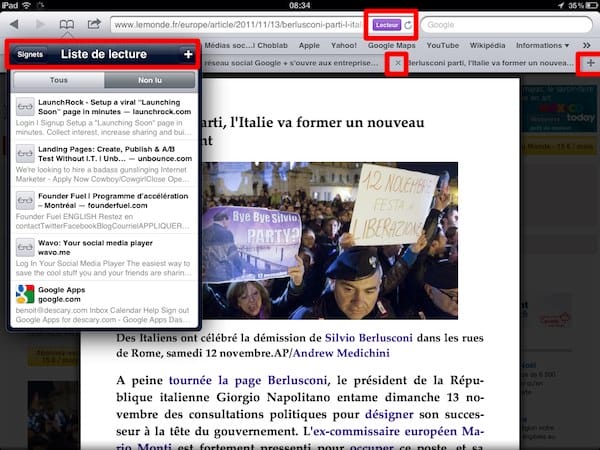Reload the page with the refresh icon

(407, 24)
